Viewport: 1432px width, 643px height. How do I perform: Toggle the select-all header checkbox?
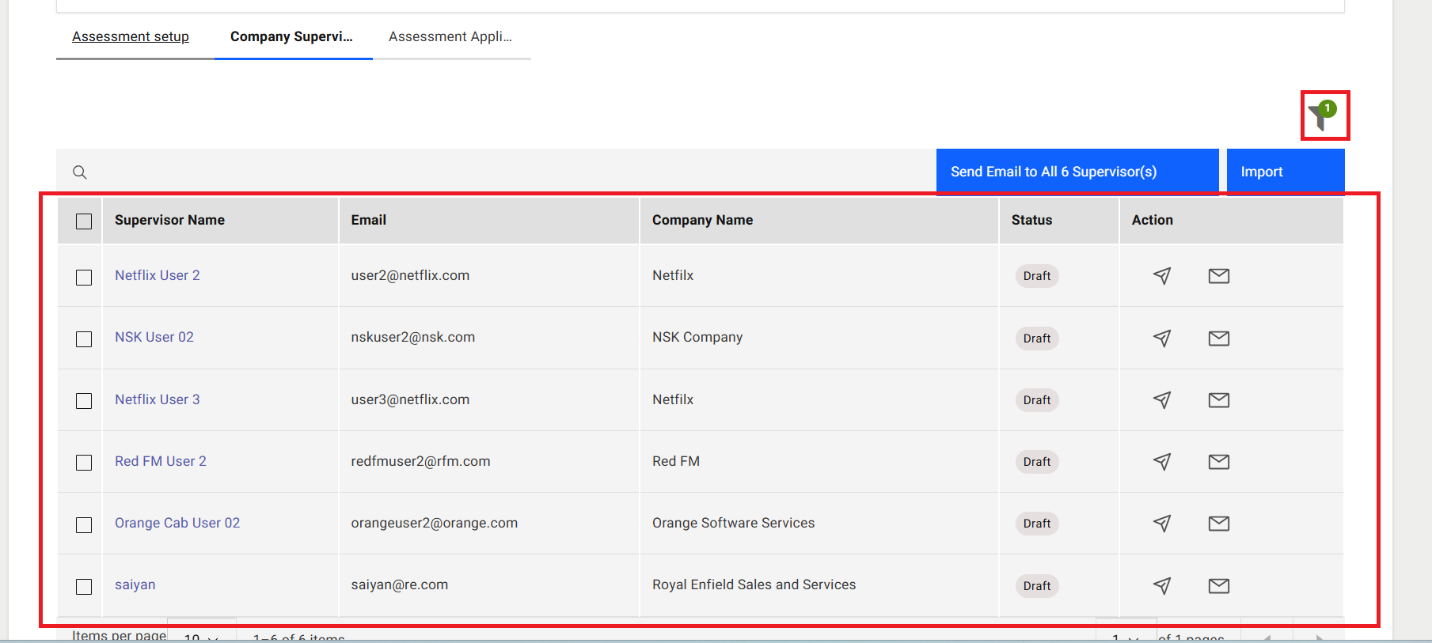[x=84, y=221]
